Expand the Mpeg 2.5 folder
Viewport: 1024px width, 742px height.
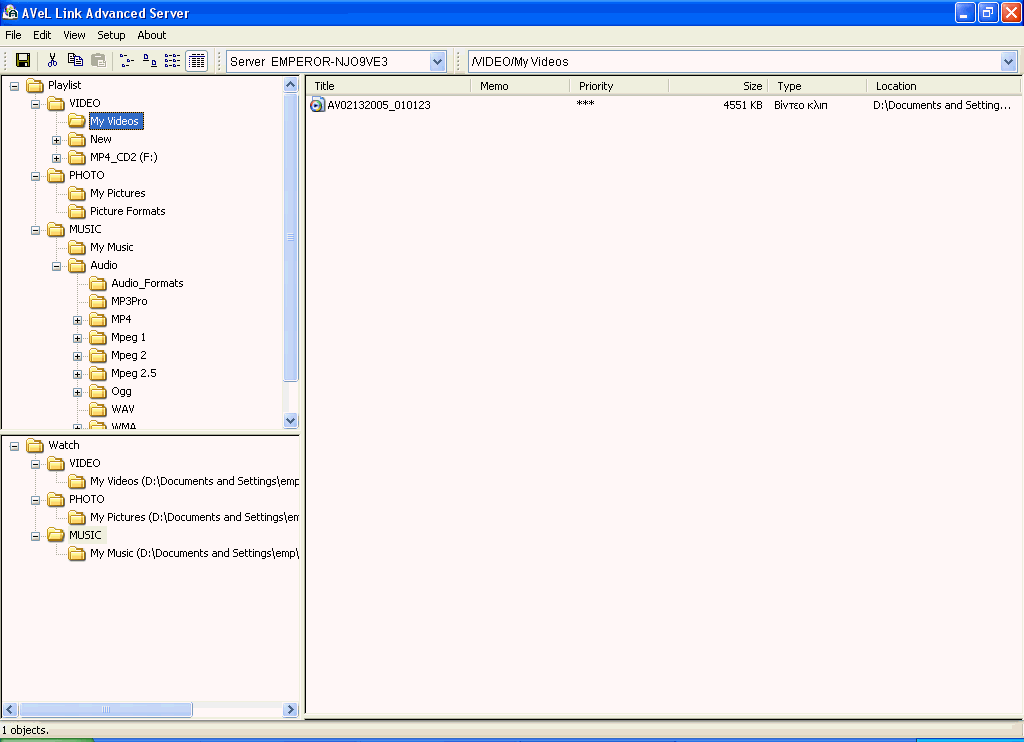tap(77, 374)
